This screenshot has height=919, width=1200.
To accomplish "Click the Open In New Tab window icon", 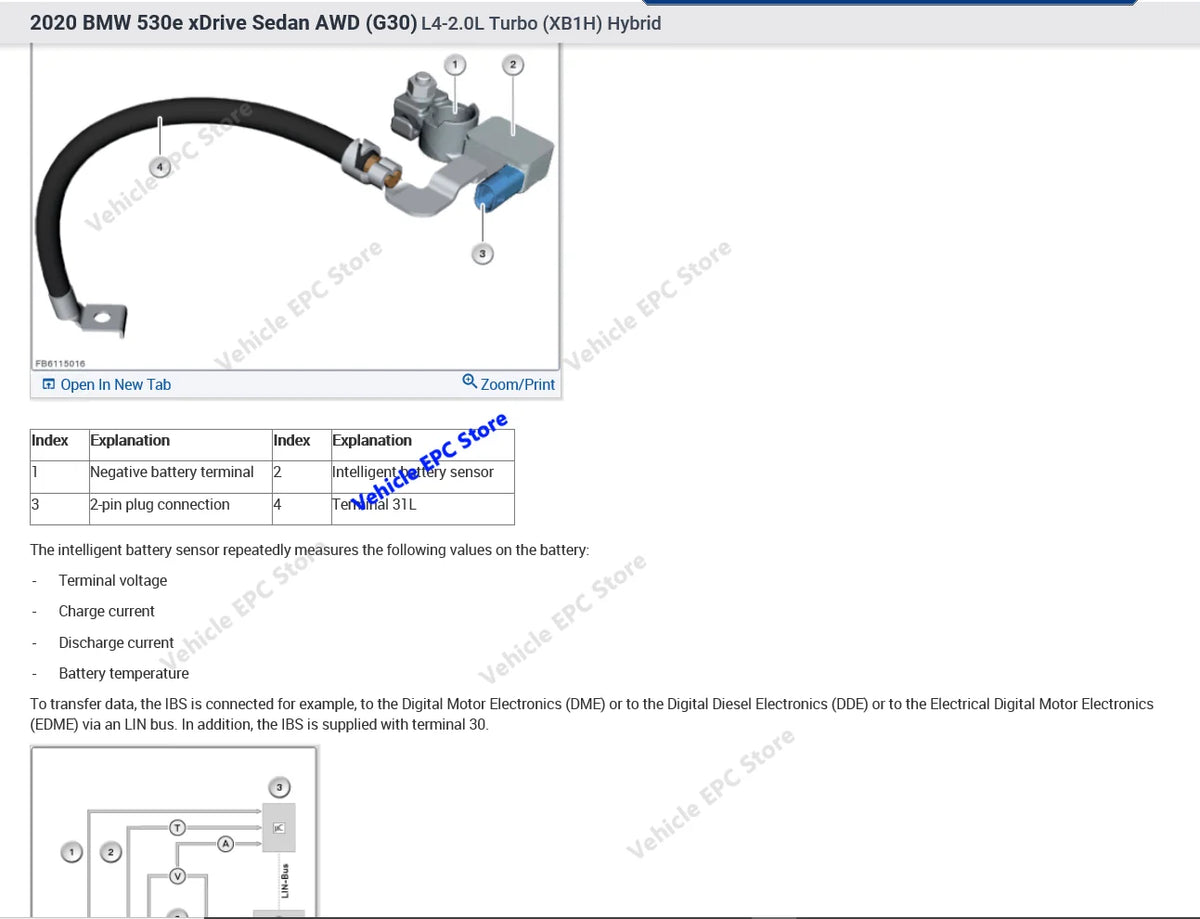I will tap(49, 385).
